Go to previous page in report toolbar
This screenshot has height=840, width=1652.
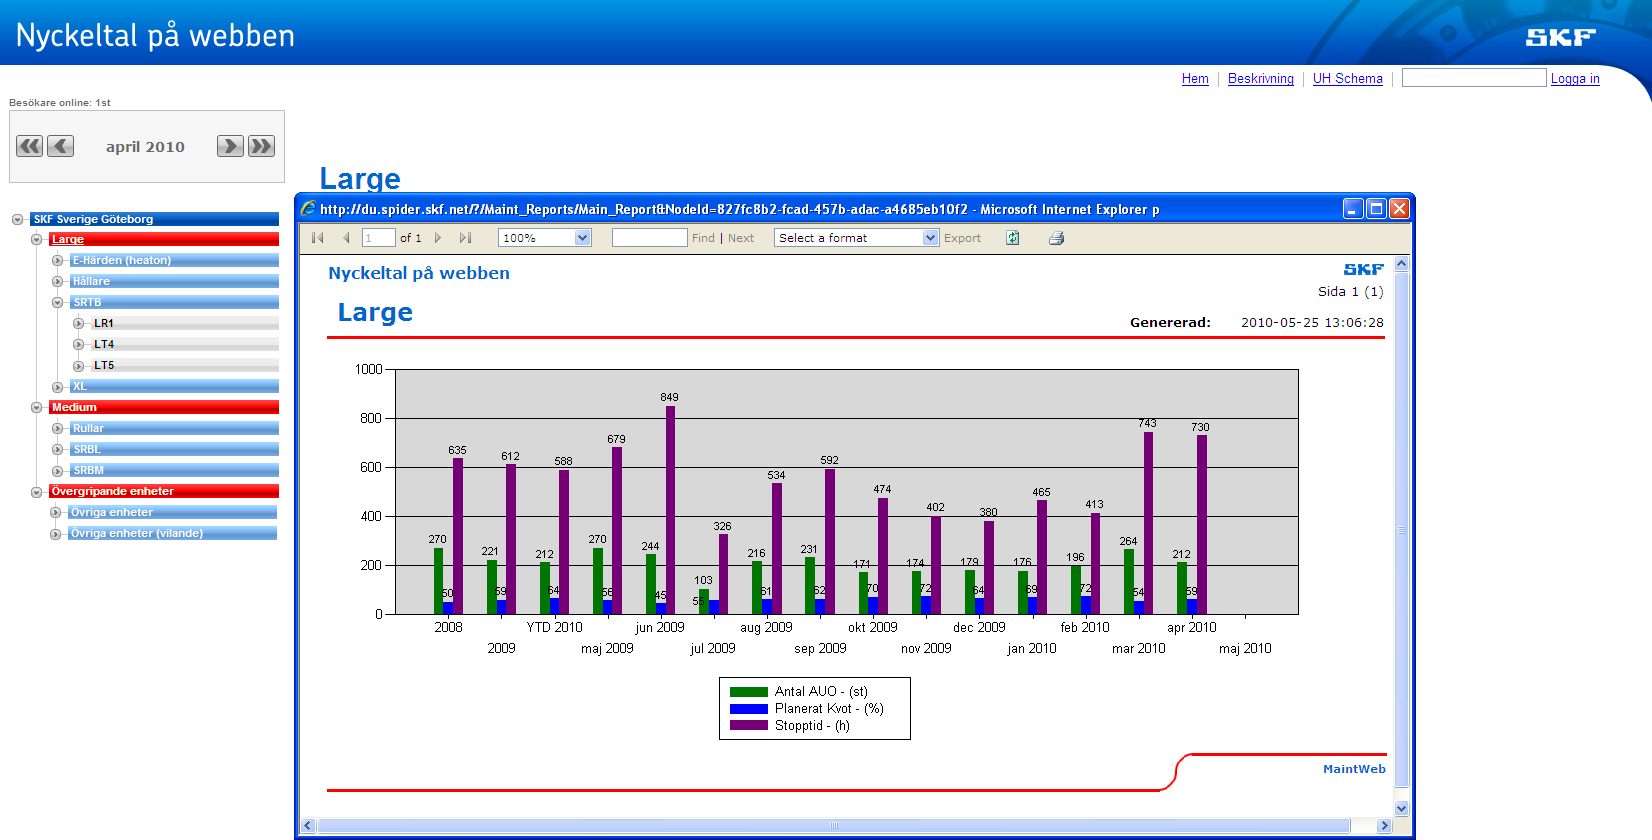coord(346,238)
